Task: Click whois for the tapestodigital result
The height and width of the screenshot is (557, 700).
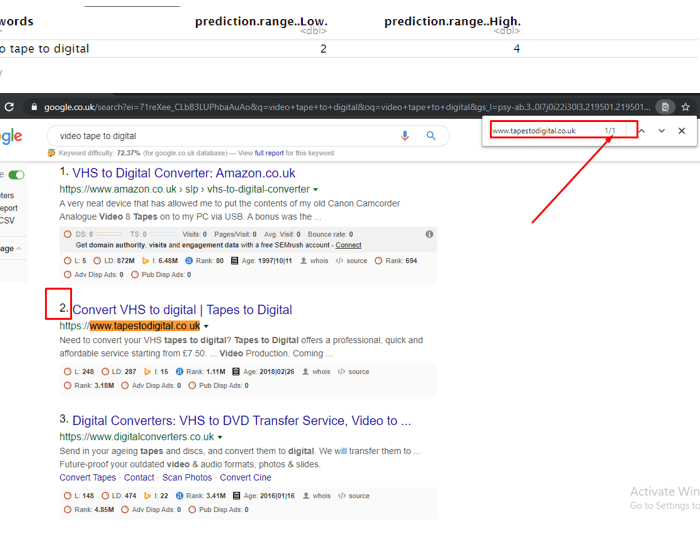Action: point(317,372)
